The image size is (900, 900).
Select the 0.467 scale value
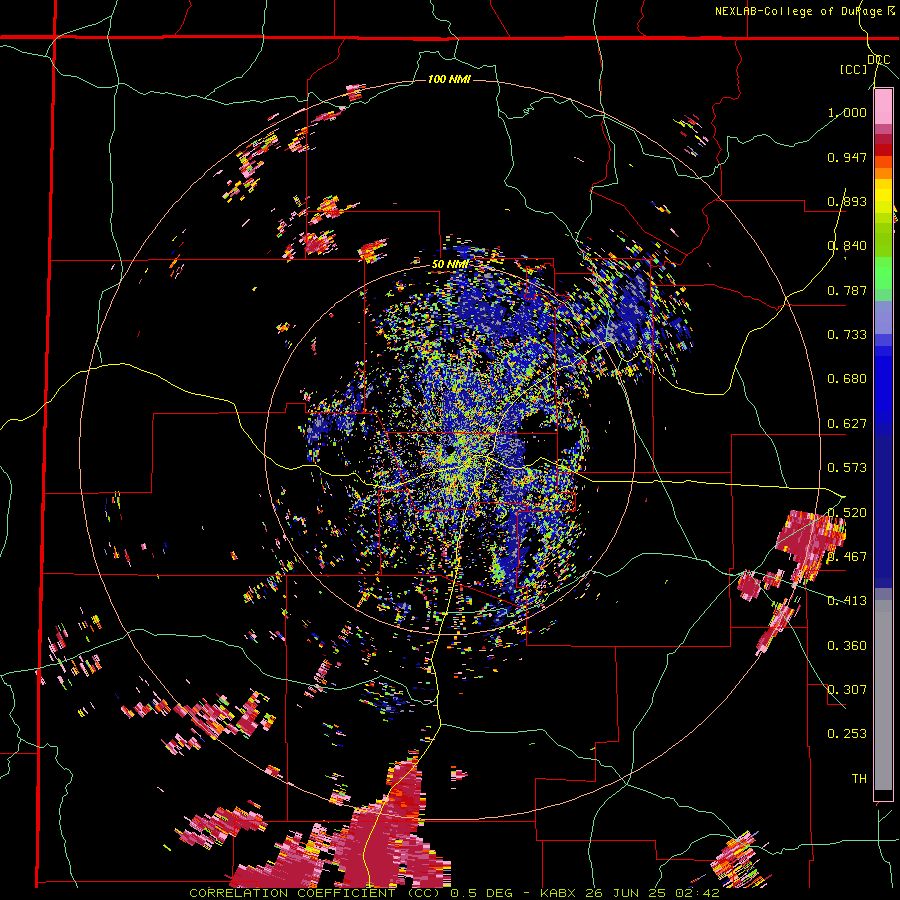847,556
